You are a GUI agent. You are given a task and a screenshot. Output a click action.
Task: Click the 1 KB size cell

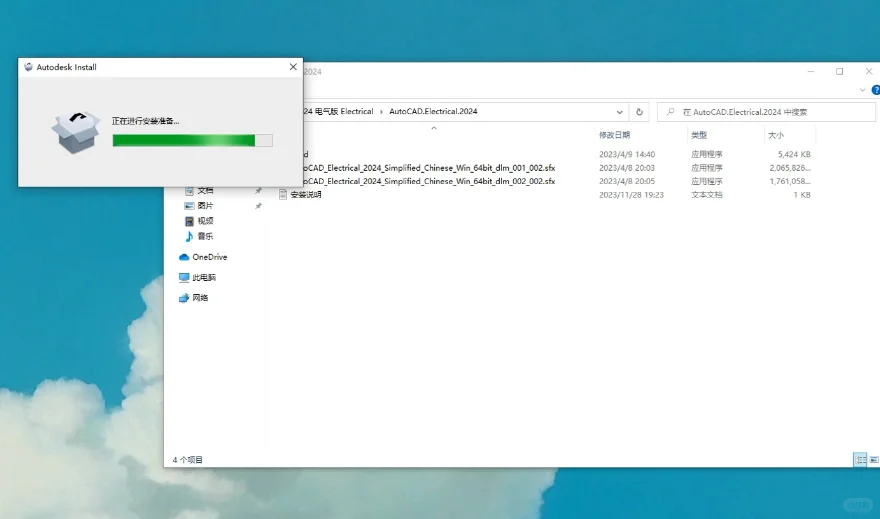point(802,195)
